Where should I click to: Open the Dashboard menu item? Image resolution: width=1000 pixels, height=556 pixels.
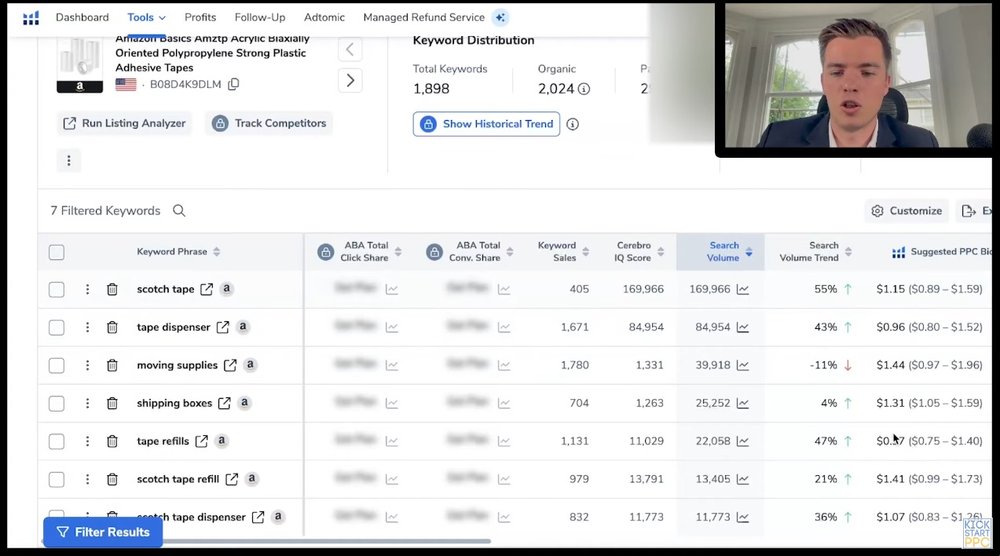coord(82,18)
